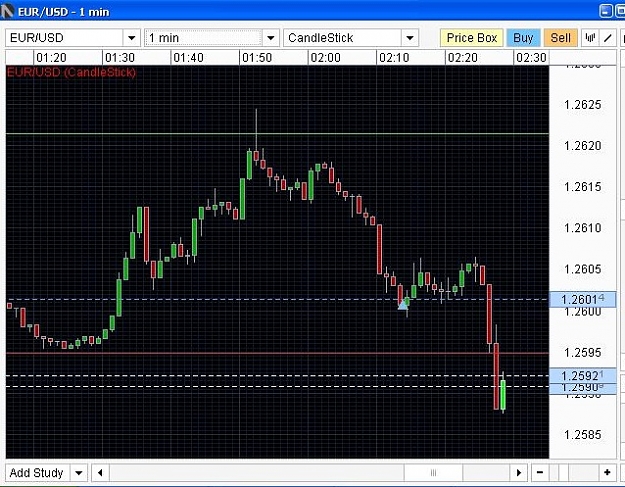The height and width of the screenshot is (487, 625).
Task: Click the 1.2592 price level label
Action: pos(582,375)
